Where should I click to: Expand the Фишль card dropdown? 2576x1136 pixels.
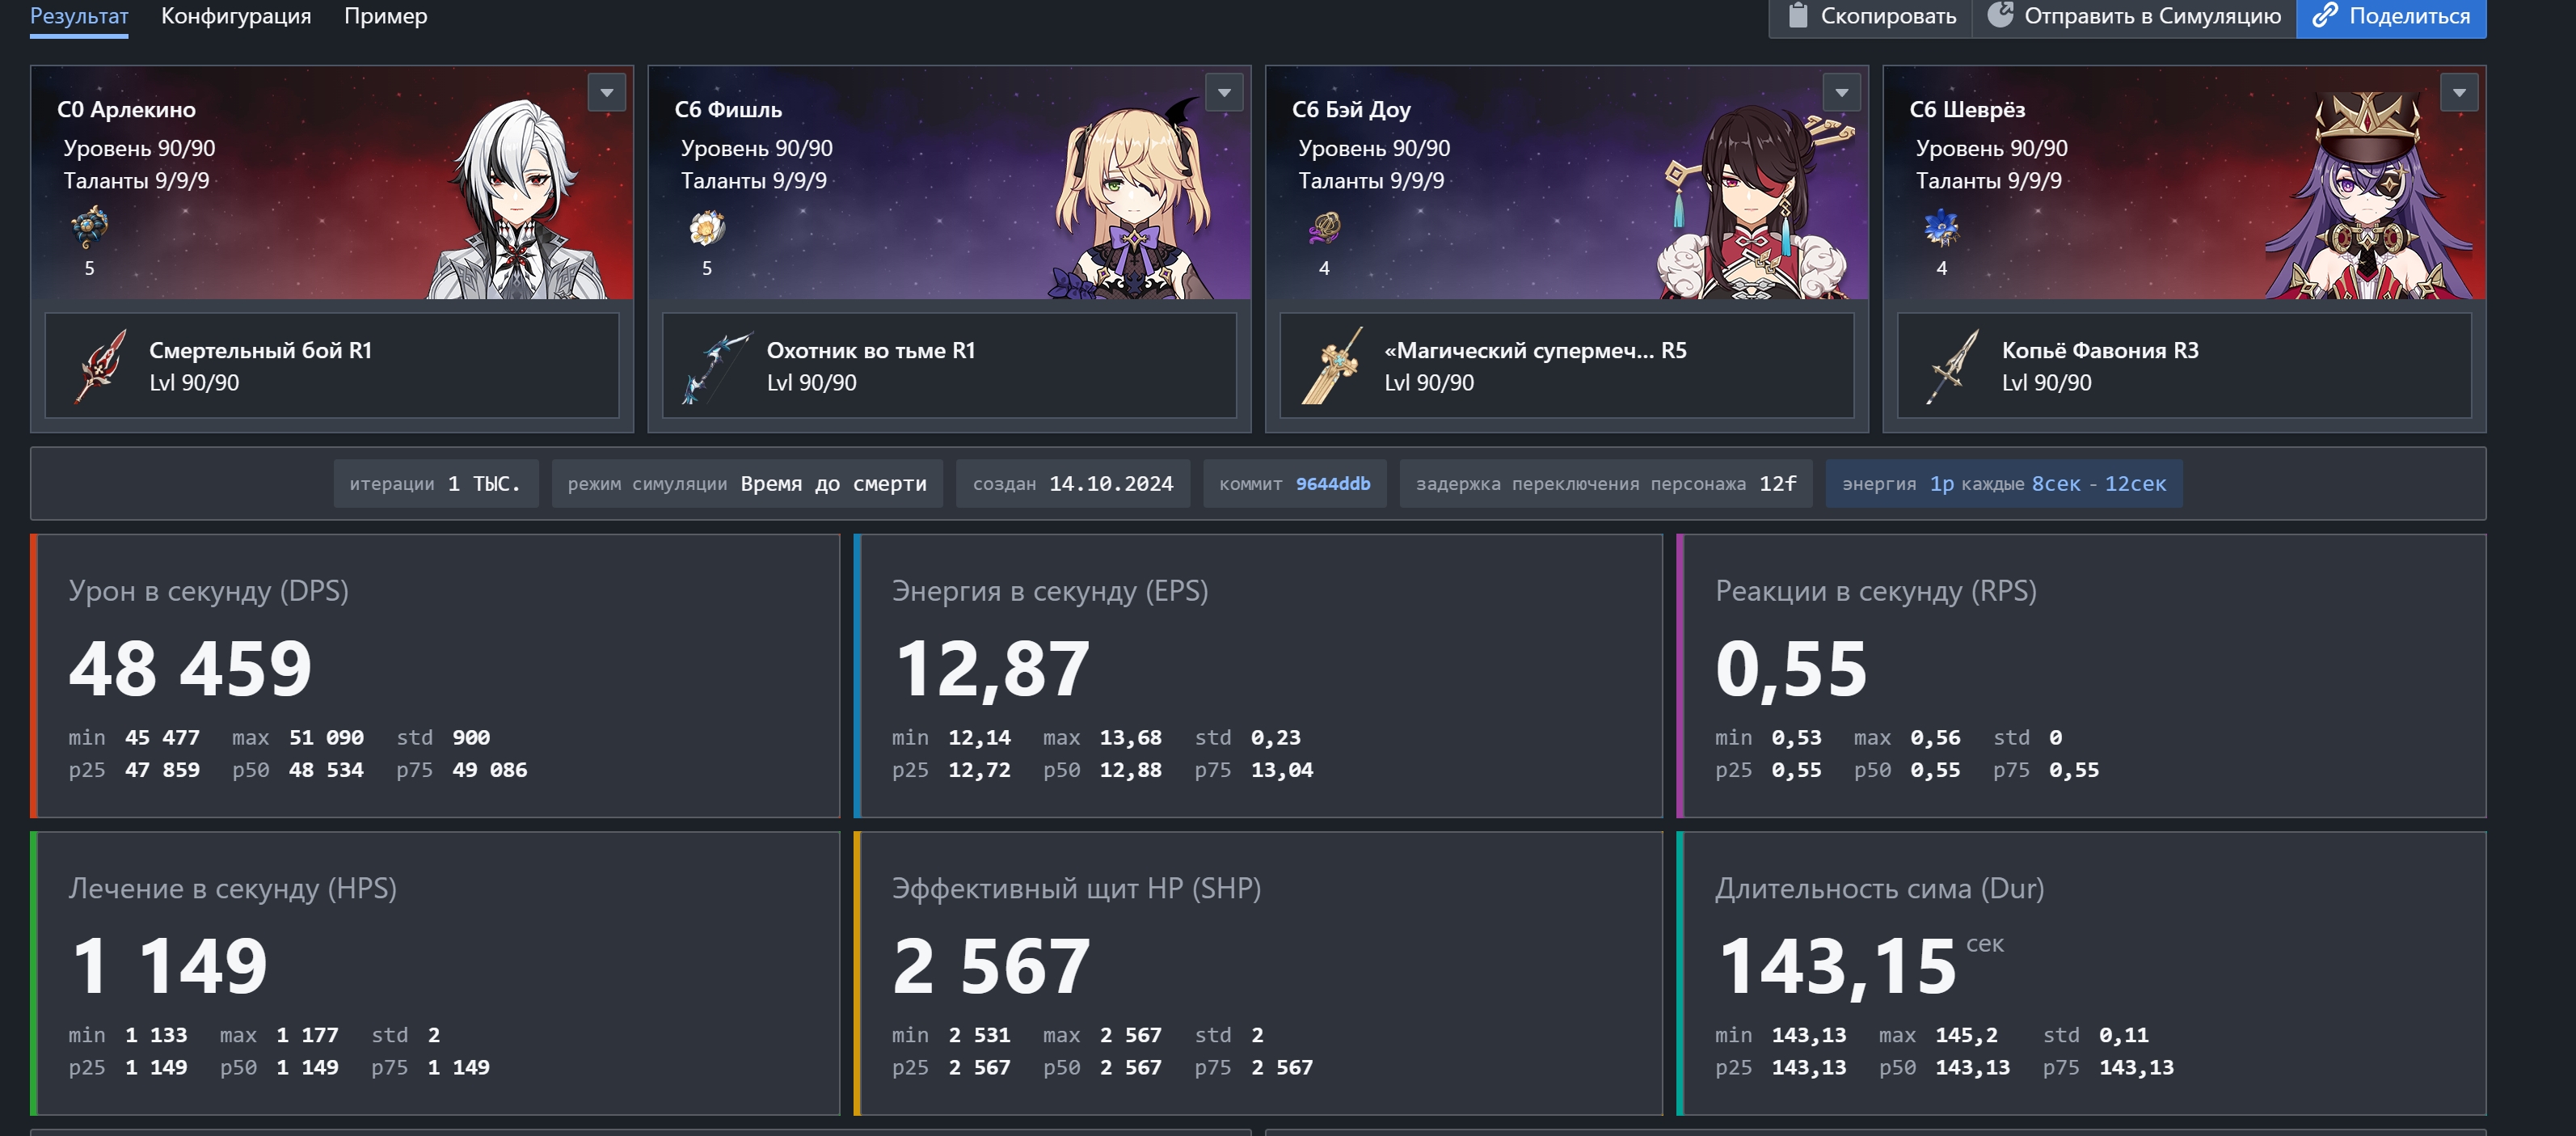1224,93
